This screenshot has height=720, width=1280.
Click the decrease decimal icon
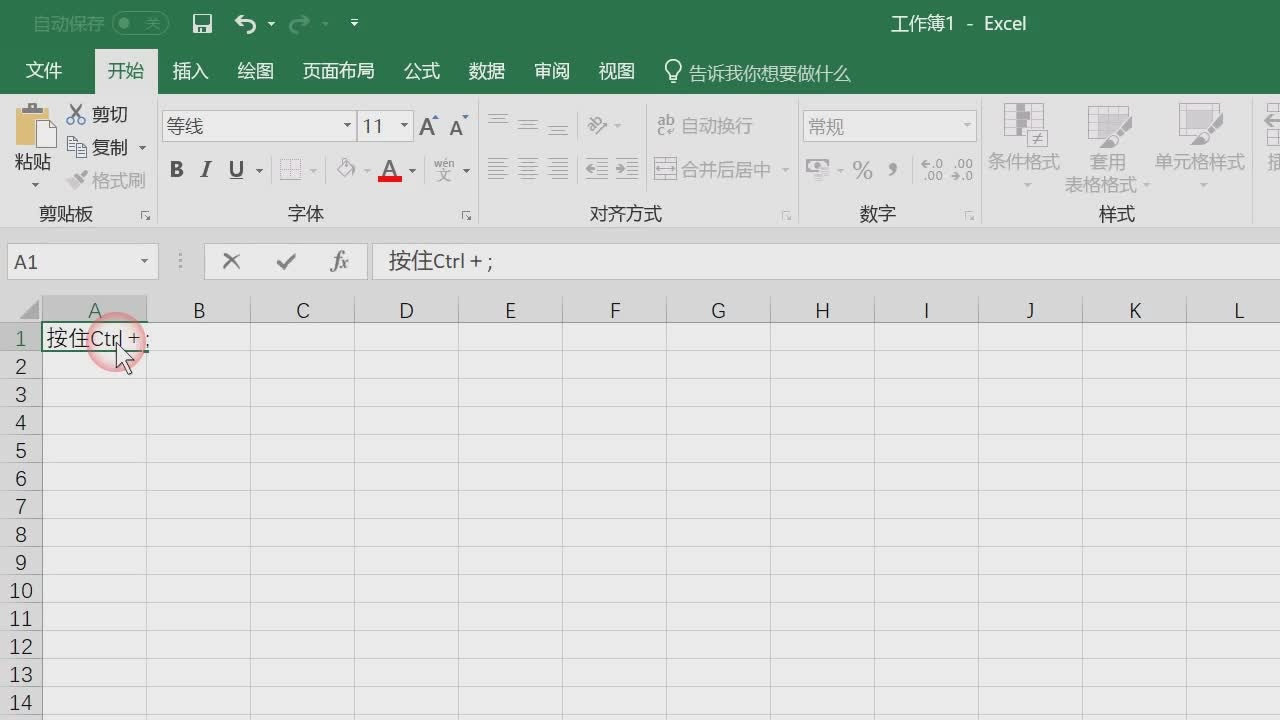(963, 169)
